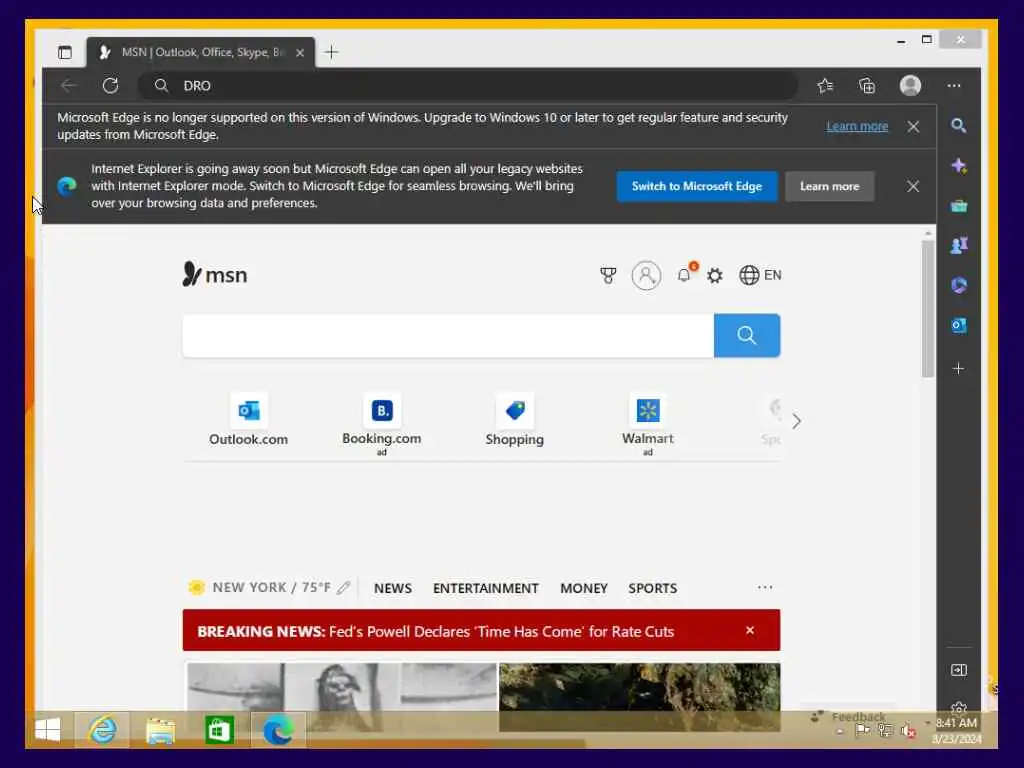Open MSN settings gear icon

point(715,276)
